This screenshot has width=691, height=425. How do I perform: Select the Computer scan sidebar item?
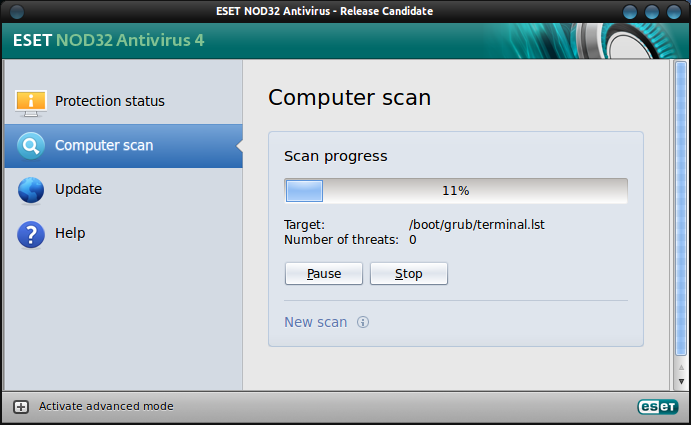point(123,146)
